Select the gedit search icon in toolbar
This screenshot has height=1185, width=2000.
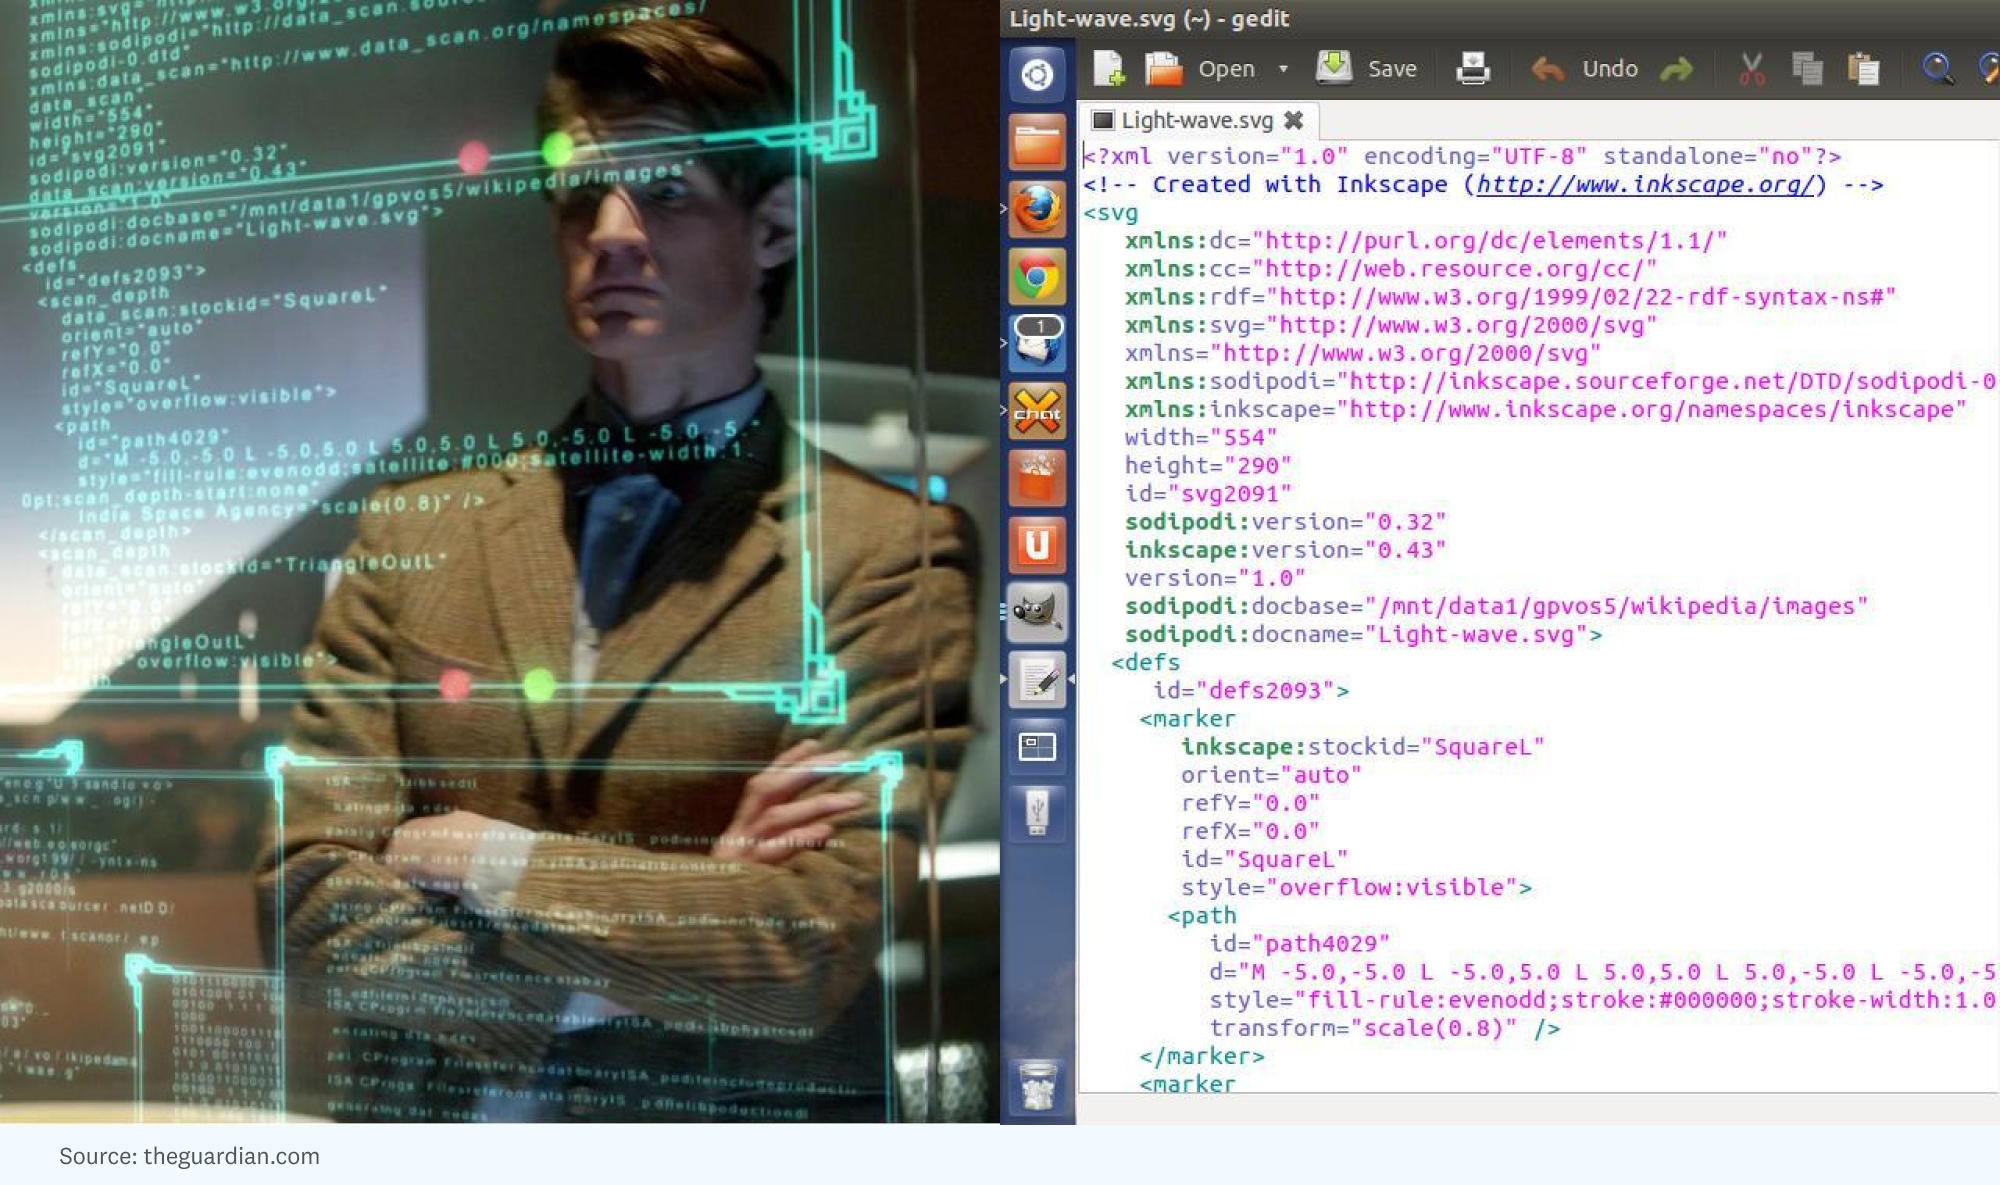[x=1937, y=66]
